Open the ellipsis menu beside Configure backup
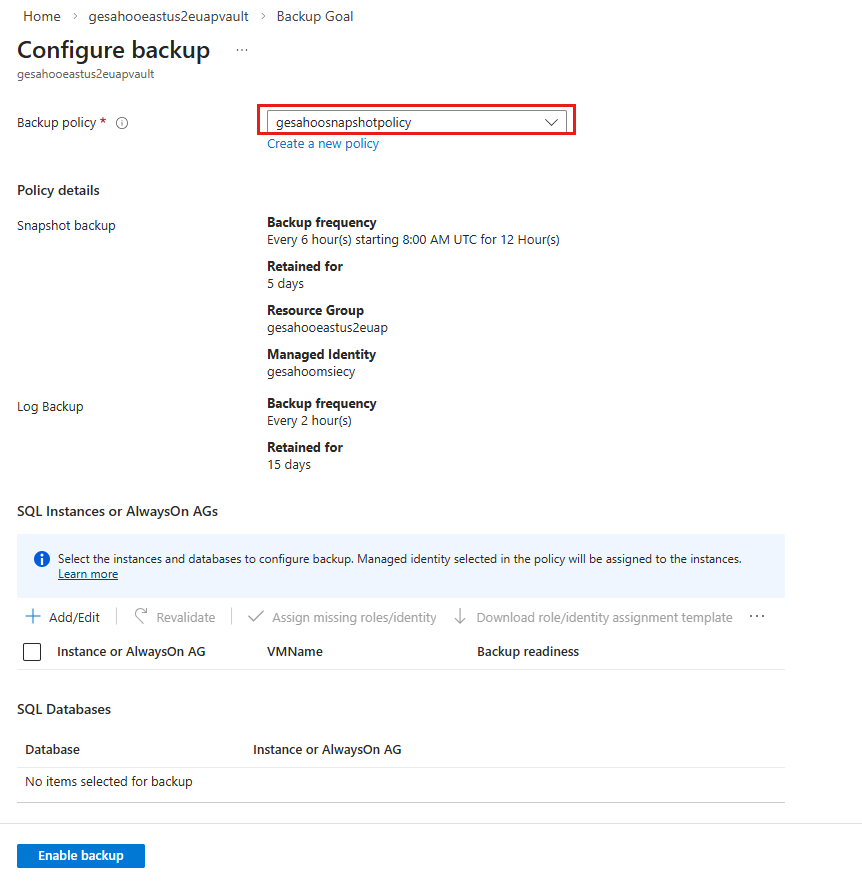Screen dimensions: 862x891 [242, 50]
